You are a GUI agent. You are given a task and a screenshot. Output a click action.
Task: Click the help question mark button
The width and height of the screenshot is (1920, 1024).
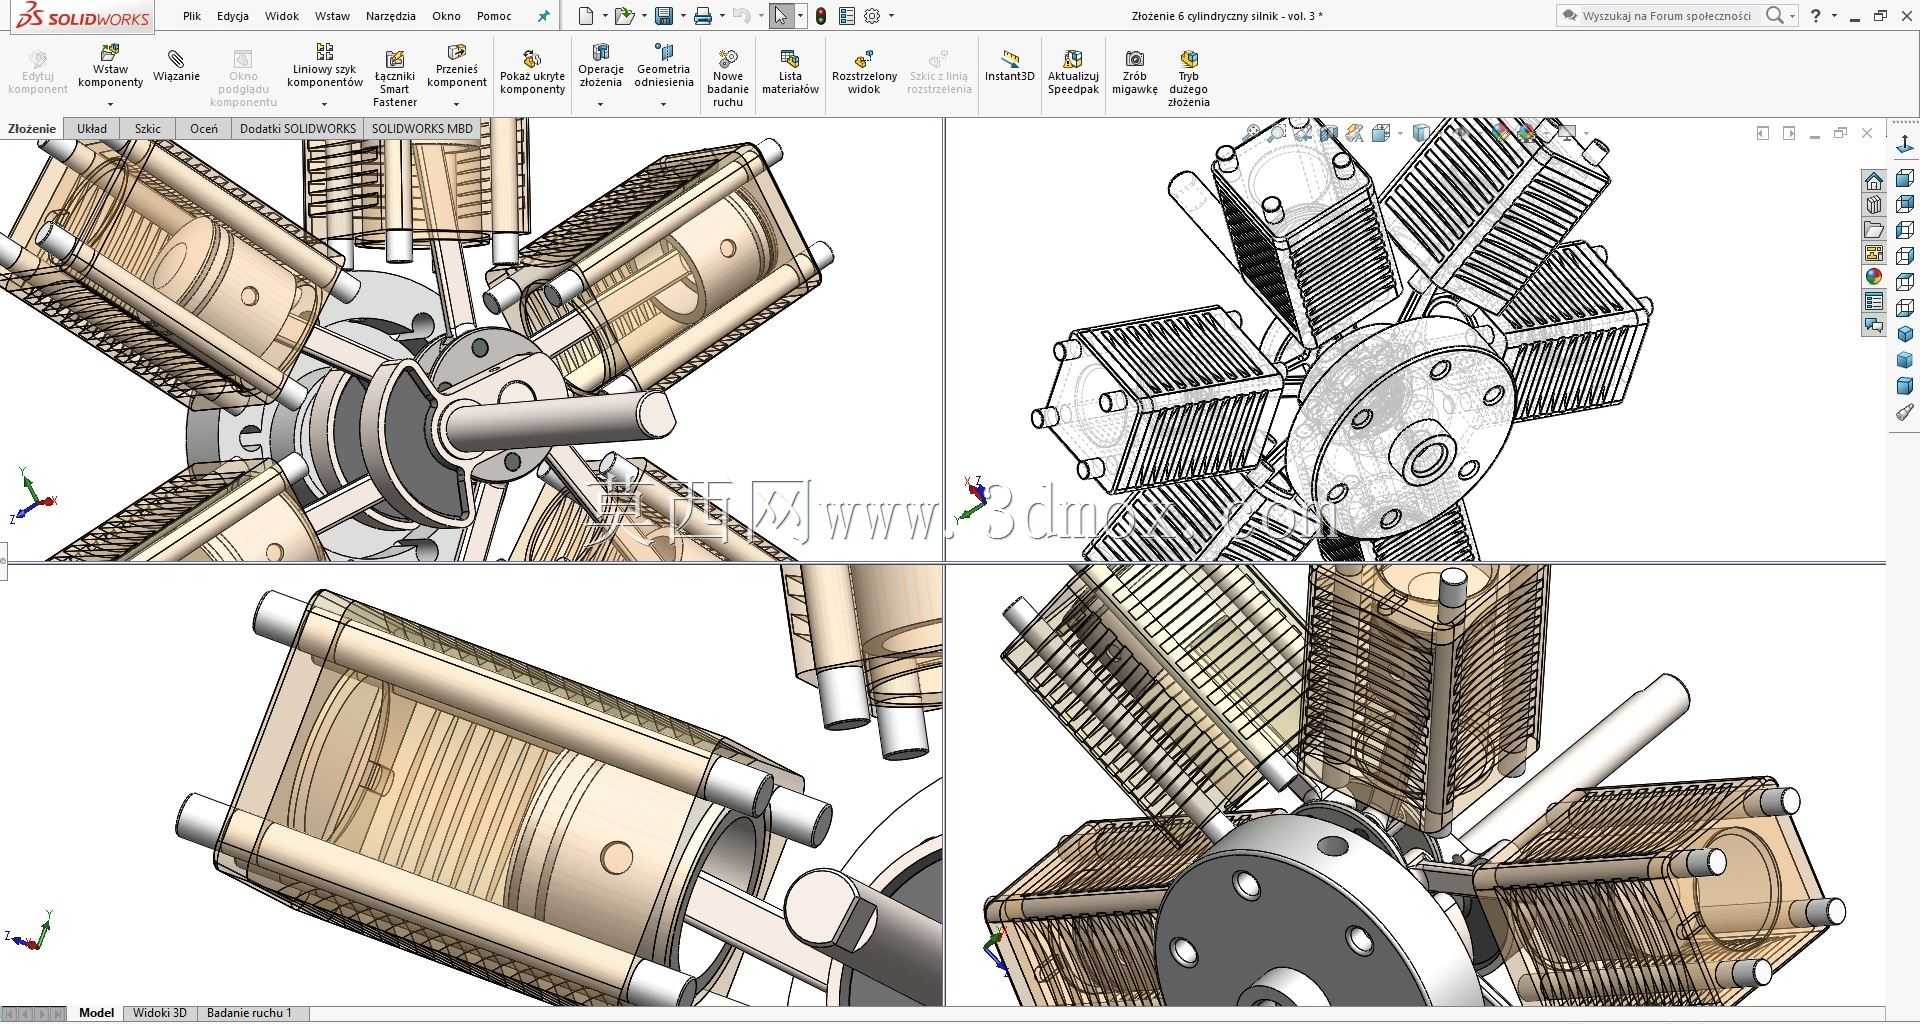[1816, 15]
